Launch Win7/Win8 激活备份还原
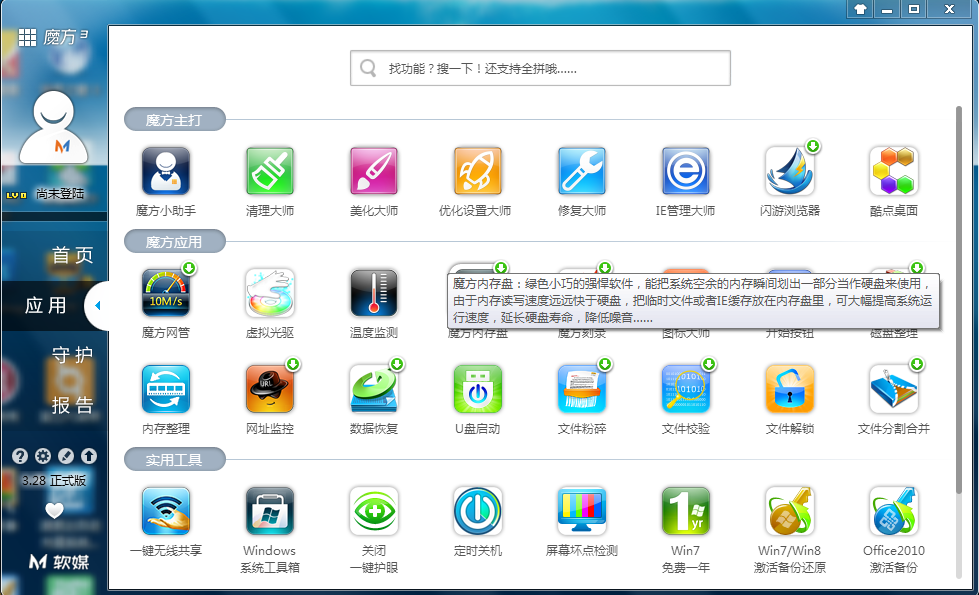 point(790,511)
